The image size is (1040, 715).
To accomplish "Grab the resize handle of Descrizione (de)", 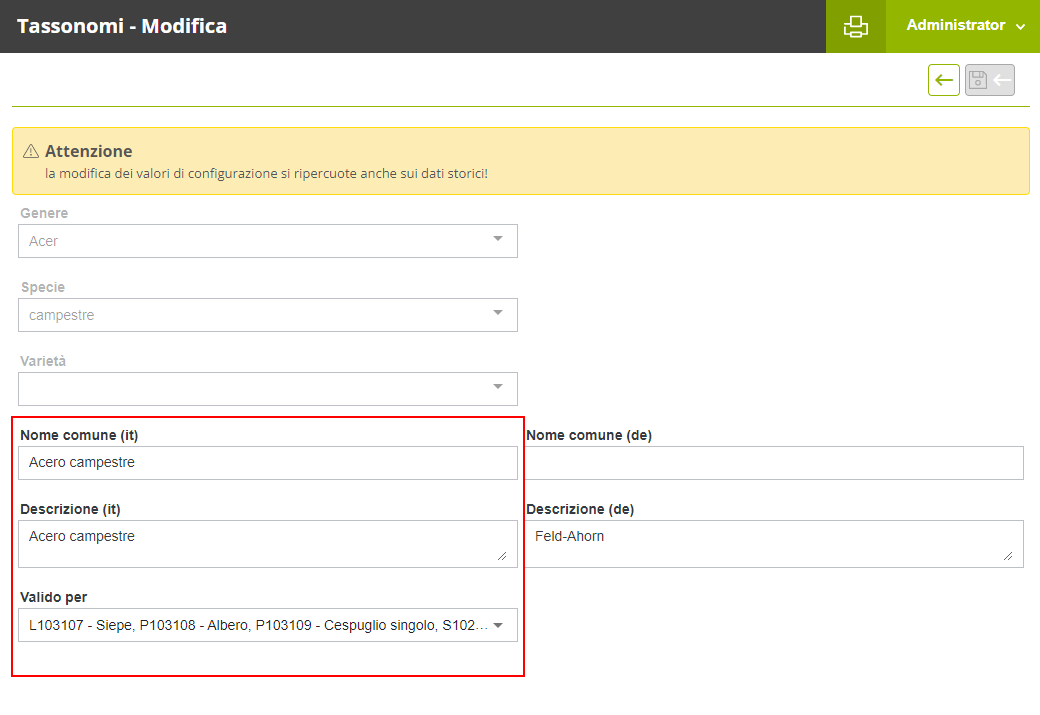I will 1007,556.
